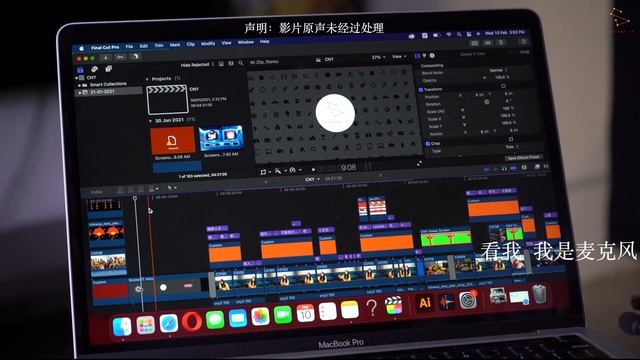Open the retime speedometer dropdown

295,170
